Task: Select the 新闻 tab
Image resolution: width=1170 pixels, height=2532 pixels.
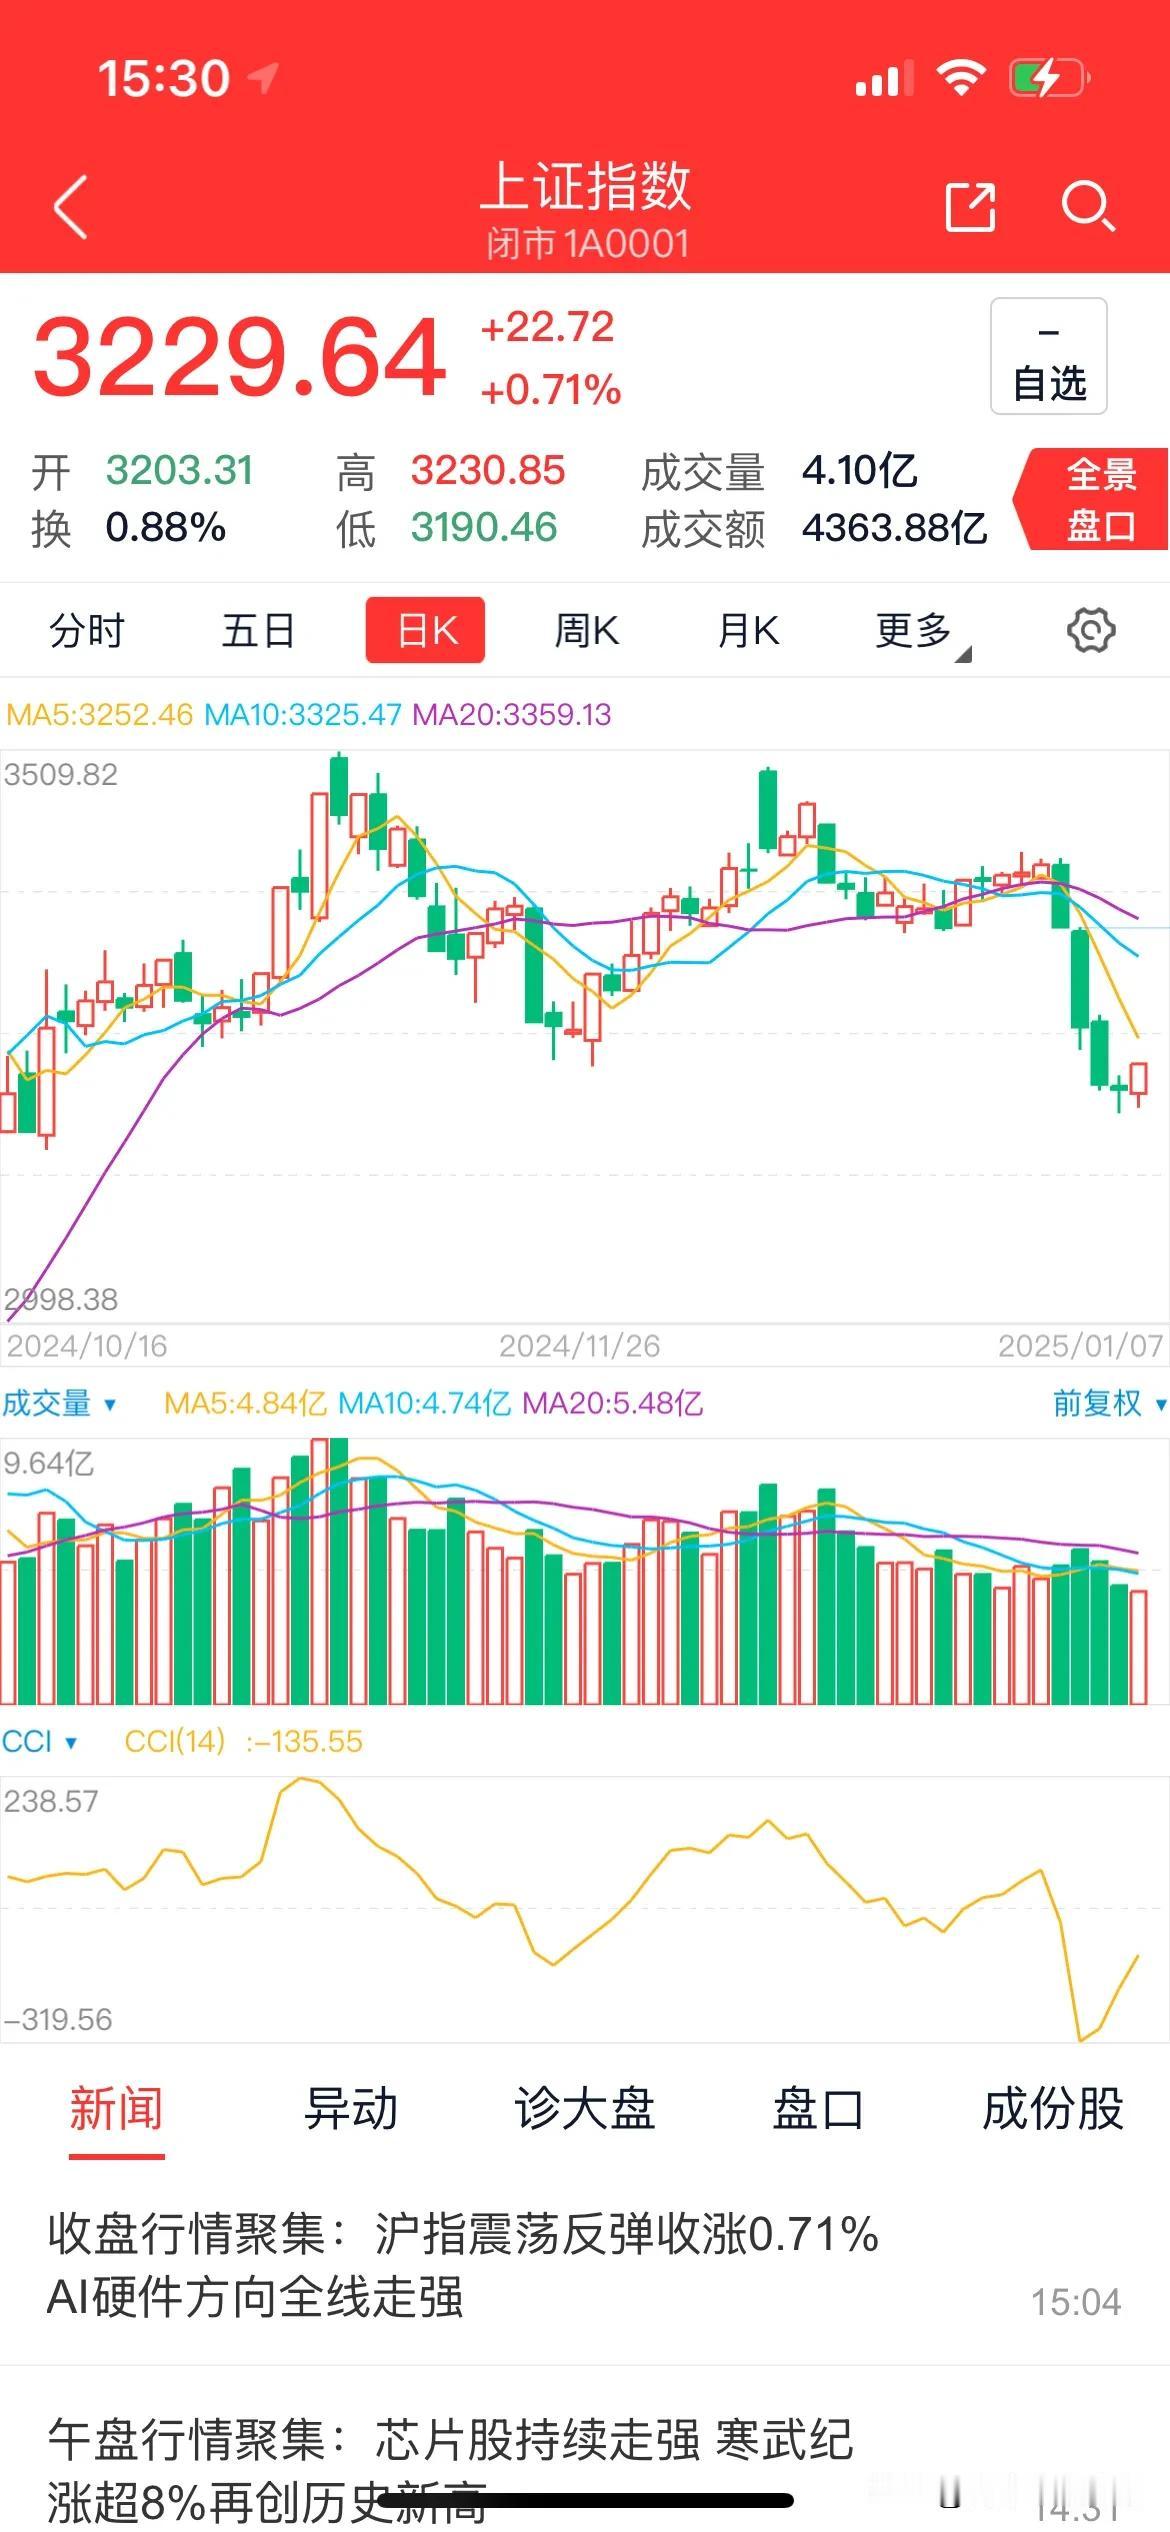Action: point(116,2108)
